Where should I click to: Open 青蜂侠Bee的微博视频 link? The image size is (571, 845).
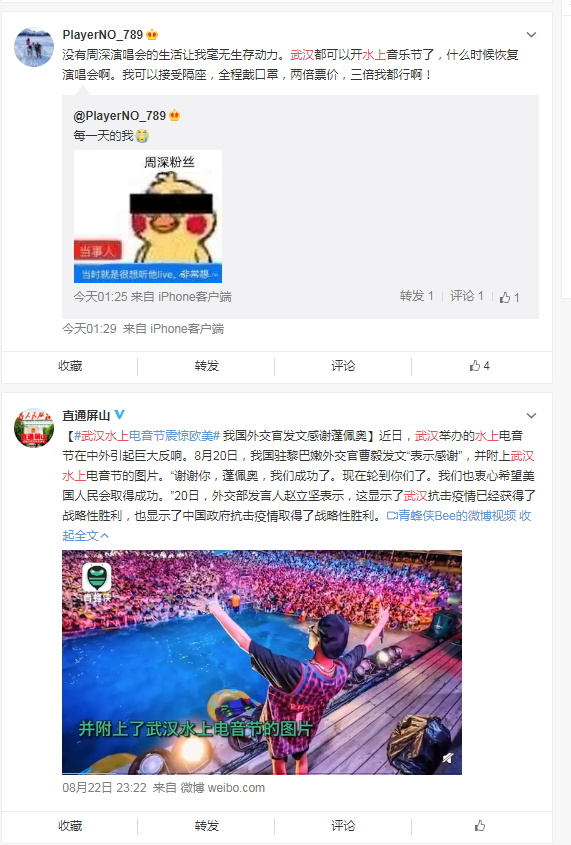click(x=451, y=516)
